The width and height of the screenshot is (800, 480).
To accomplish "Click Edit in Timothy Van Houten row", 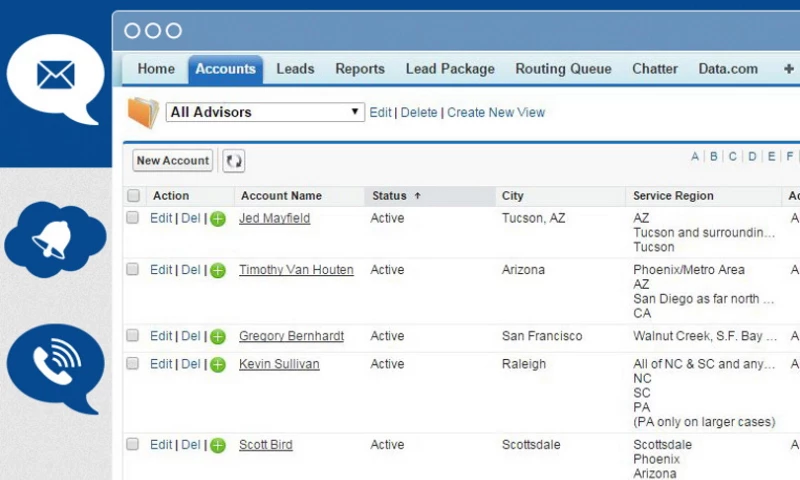I will tap(161, 270).
